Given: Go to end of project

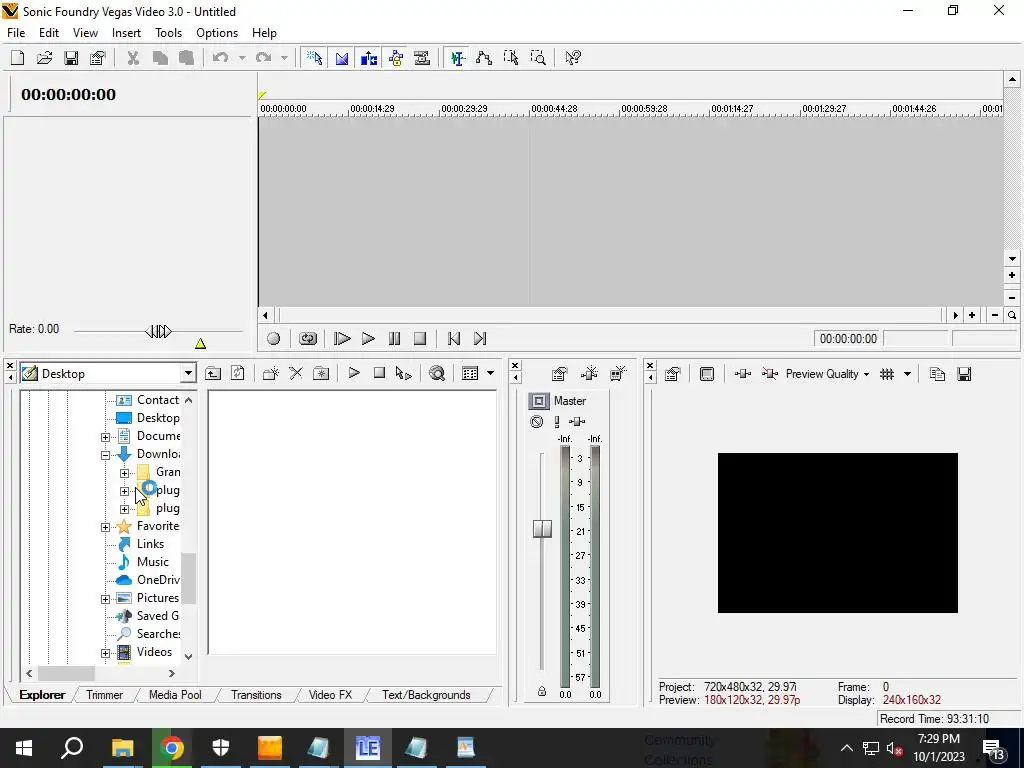Looking at the screenshot, I should (x=480, y=338).
